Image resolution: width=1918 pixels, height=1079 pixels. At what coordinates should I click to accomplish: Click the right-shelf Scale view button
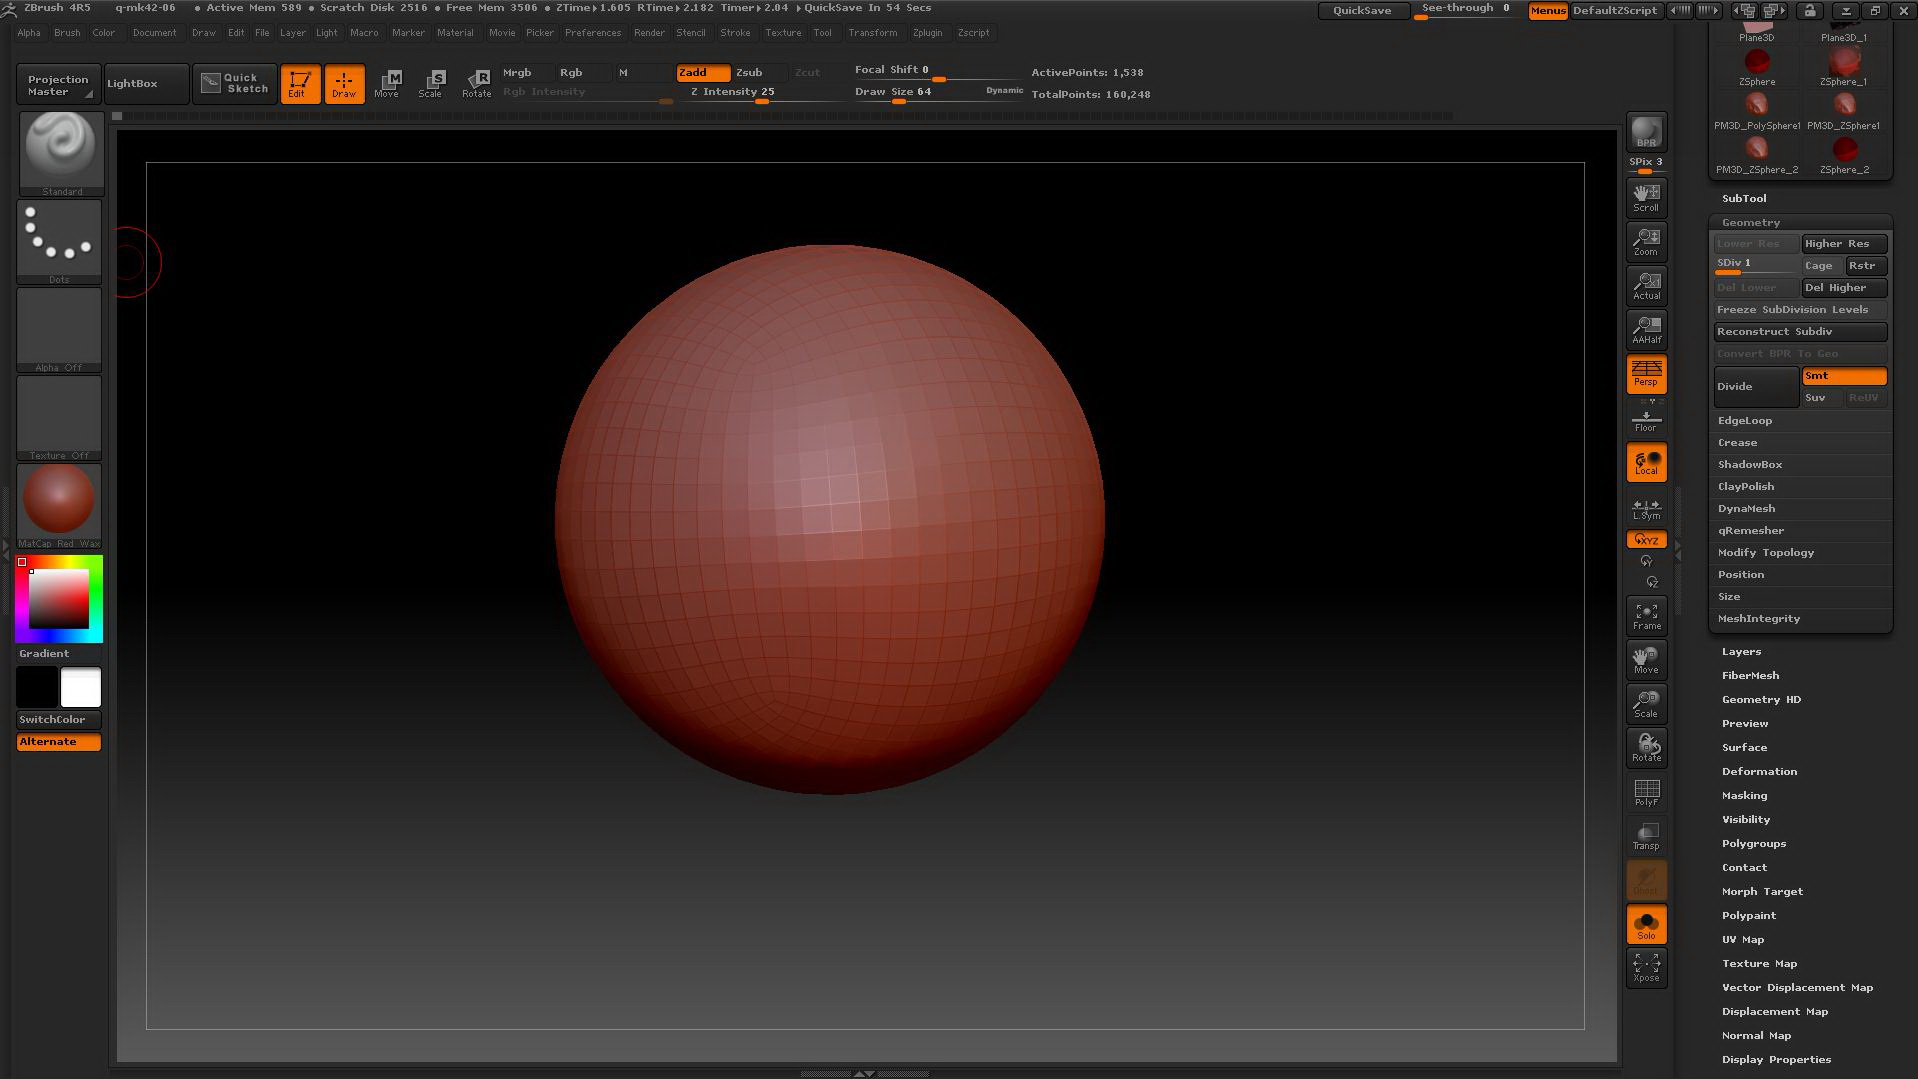(1646, 704)
